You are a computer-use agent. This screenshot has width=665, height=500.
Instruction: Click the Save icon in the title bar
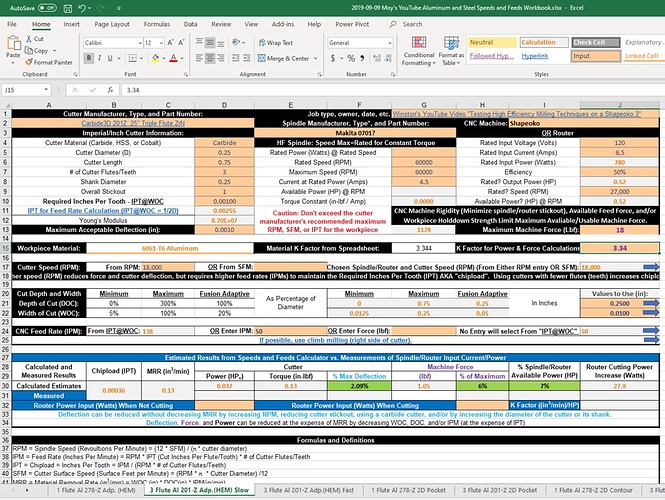67,8
